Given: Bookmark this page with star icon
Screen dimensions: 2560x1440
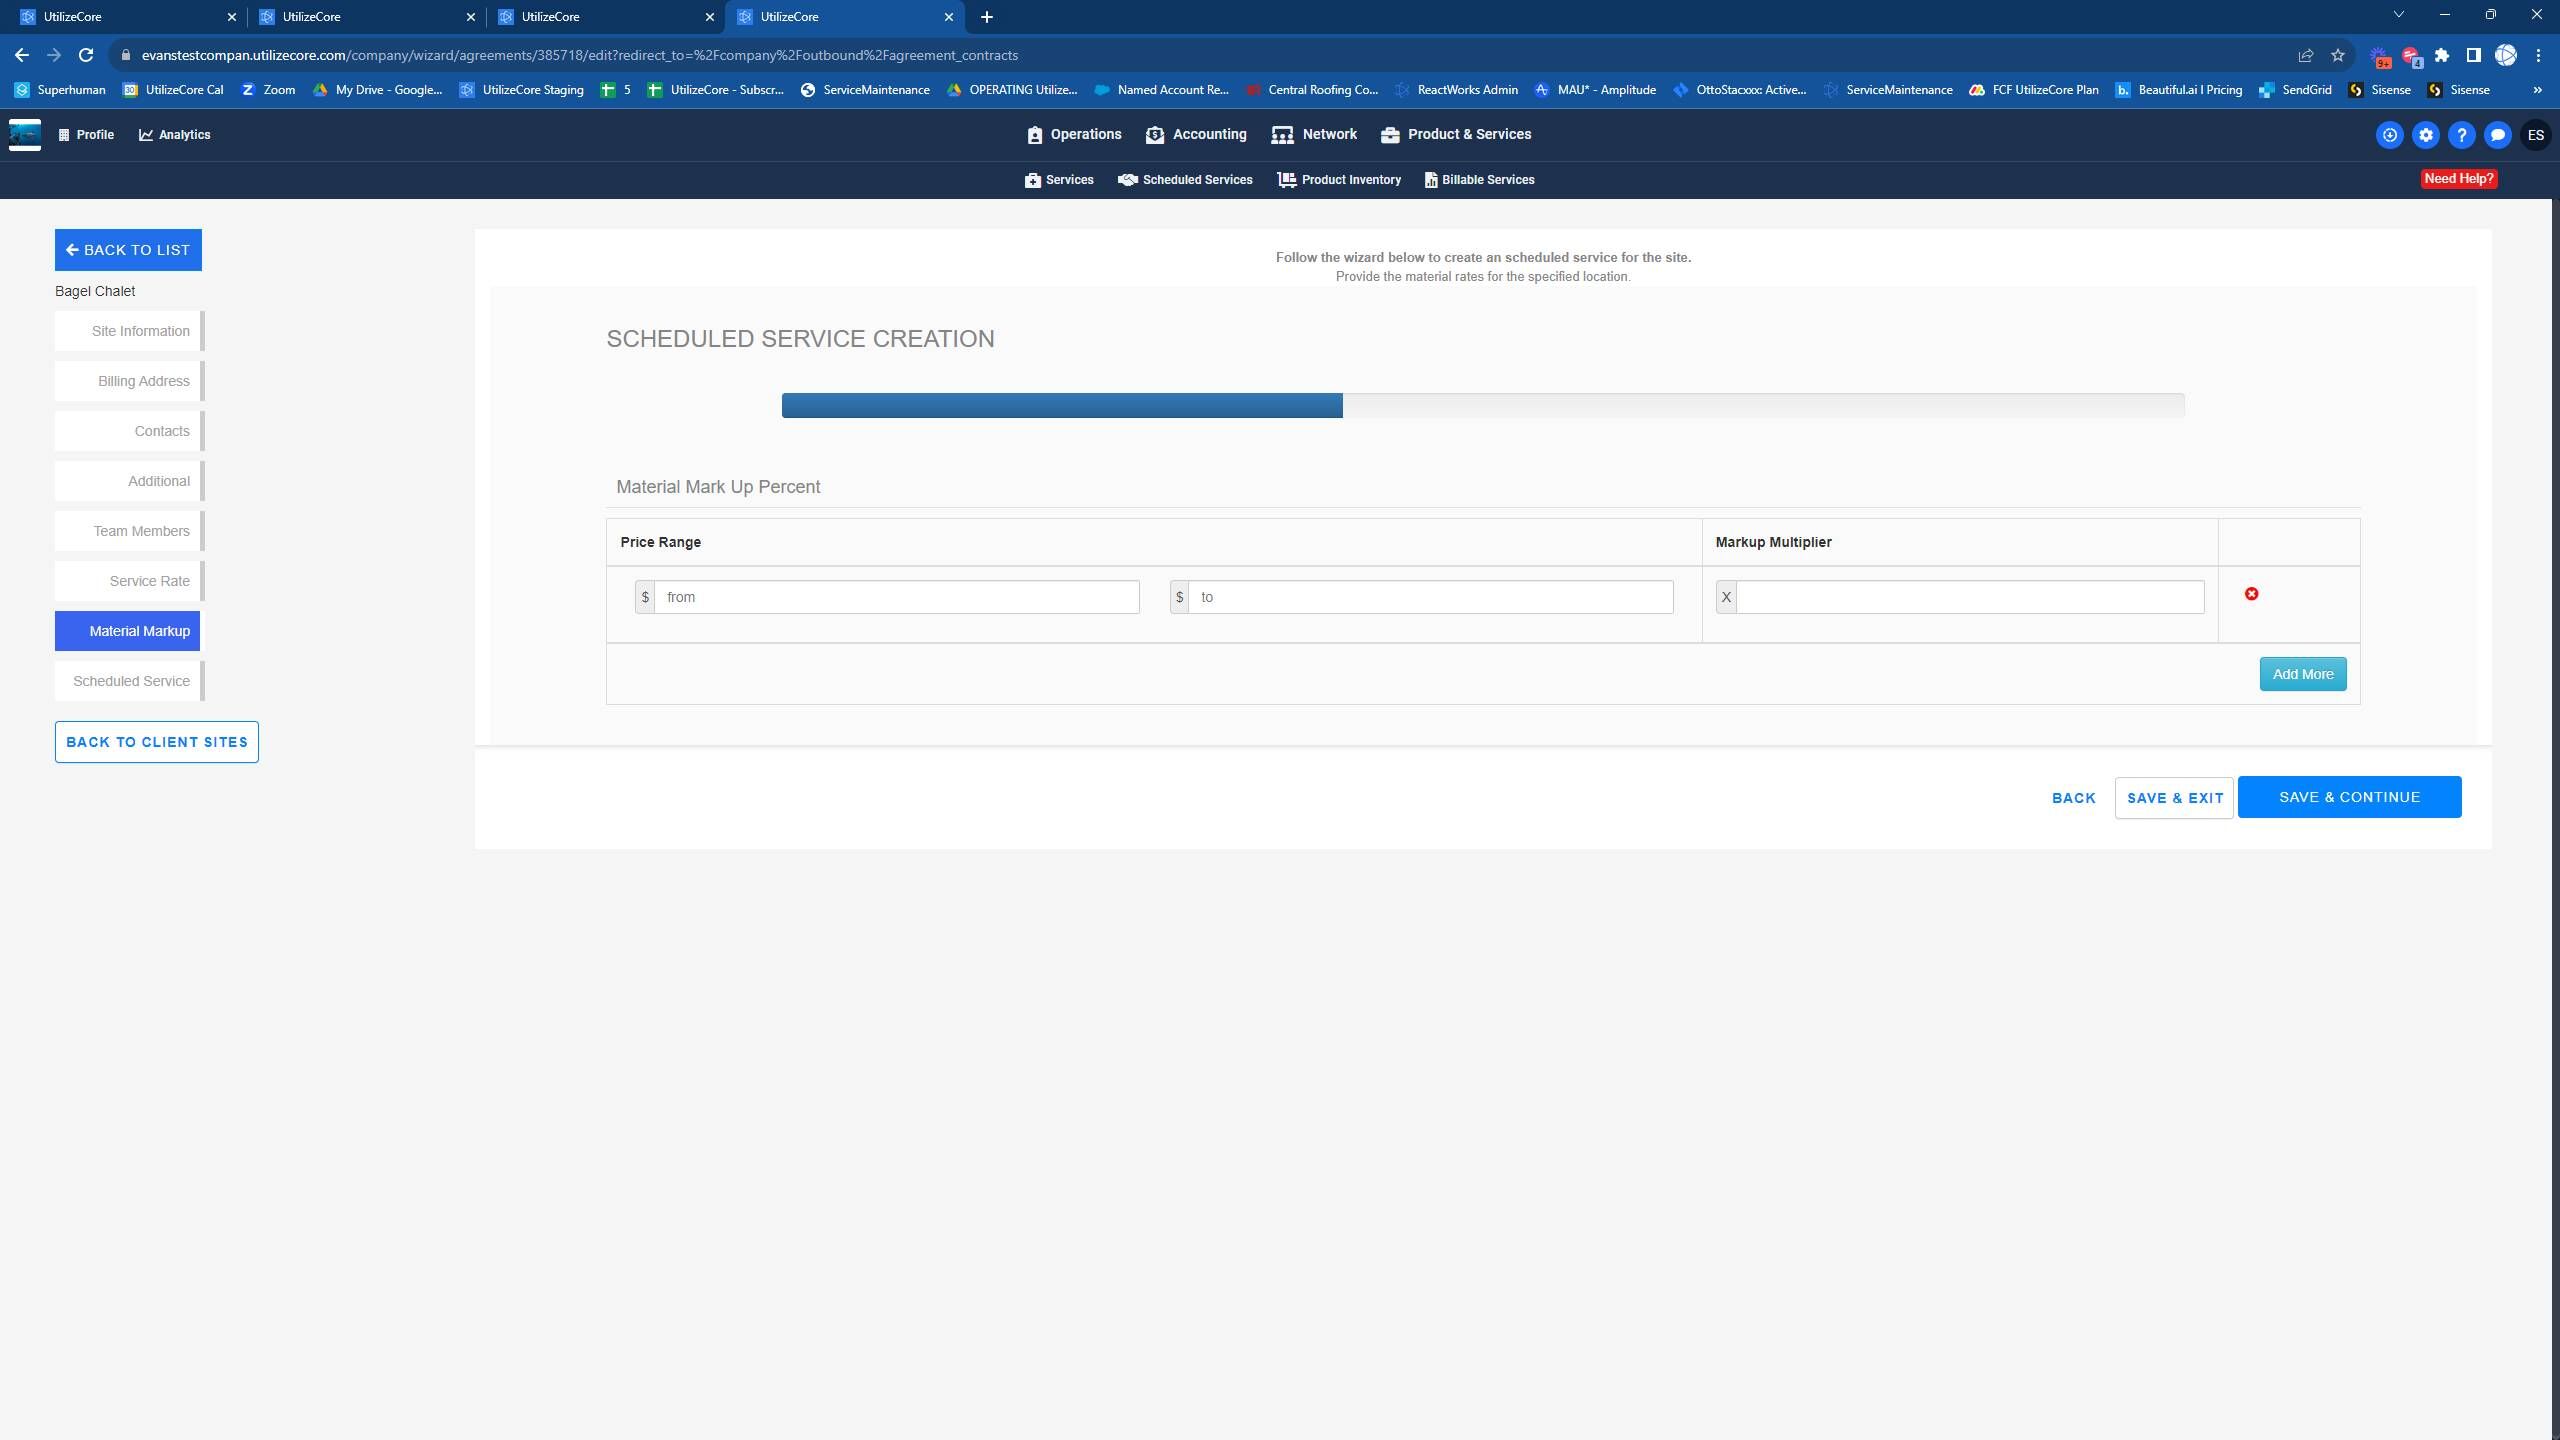Looking at the screenshot, I should click(2337, 55).
